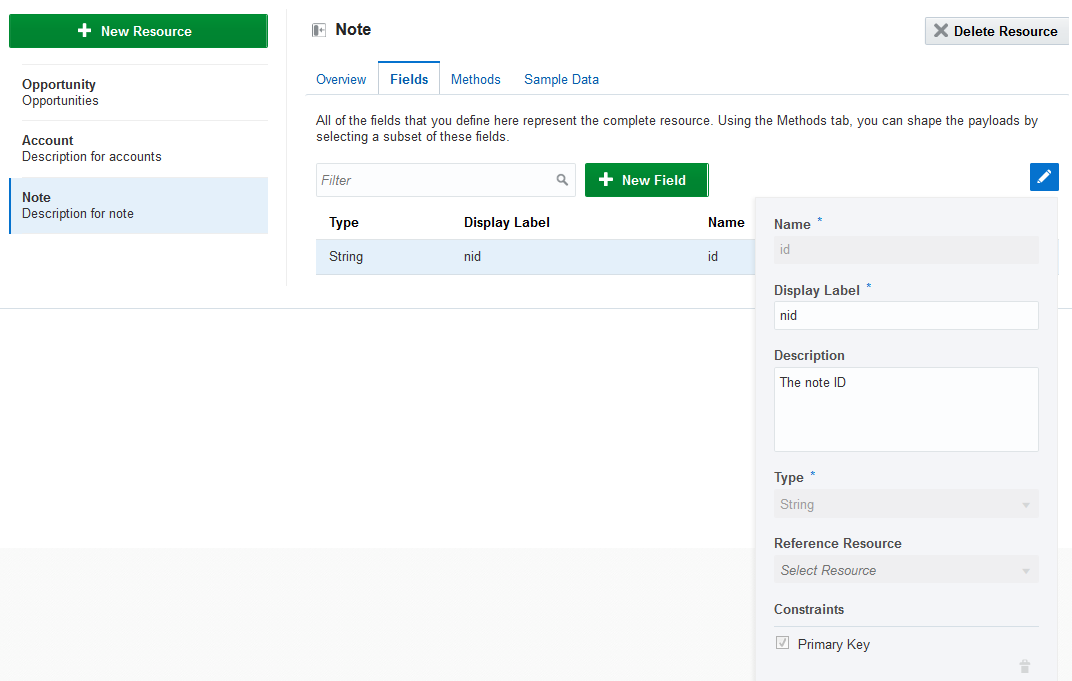Click the pencil edit icon button
This screenshot has width=1072, height=681.
[1044, 177]
